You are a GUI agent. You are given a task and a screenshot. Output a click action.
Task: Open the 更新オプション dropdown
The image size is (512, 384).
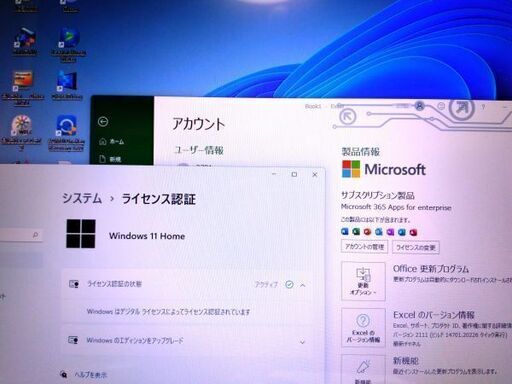coord(363,281)
